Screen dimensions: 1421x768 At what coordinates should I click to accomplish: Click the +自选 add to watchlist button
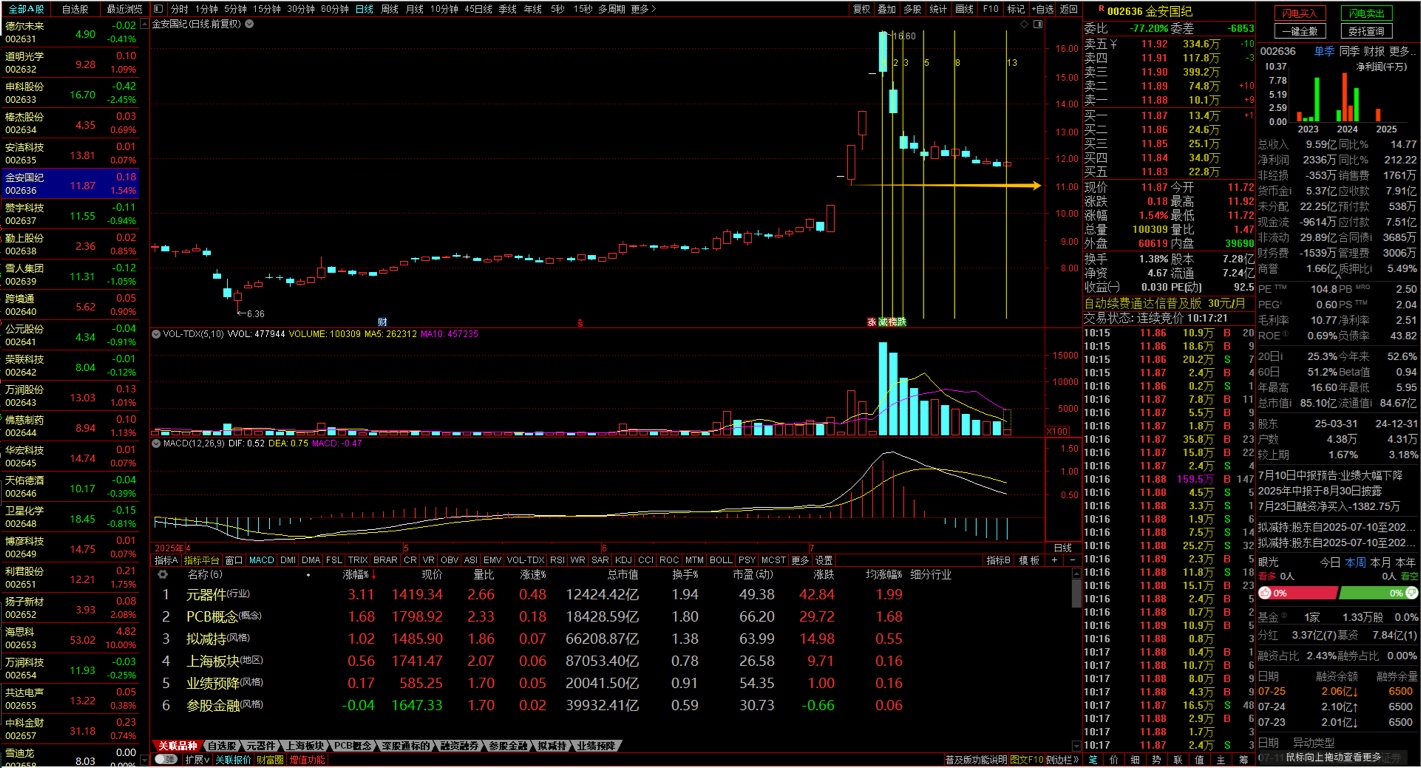[1042, 9]
